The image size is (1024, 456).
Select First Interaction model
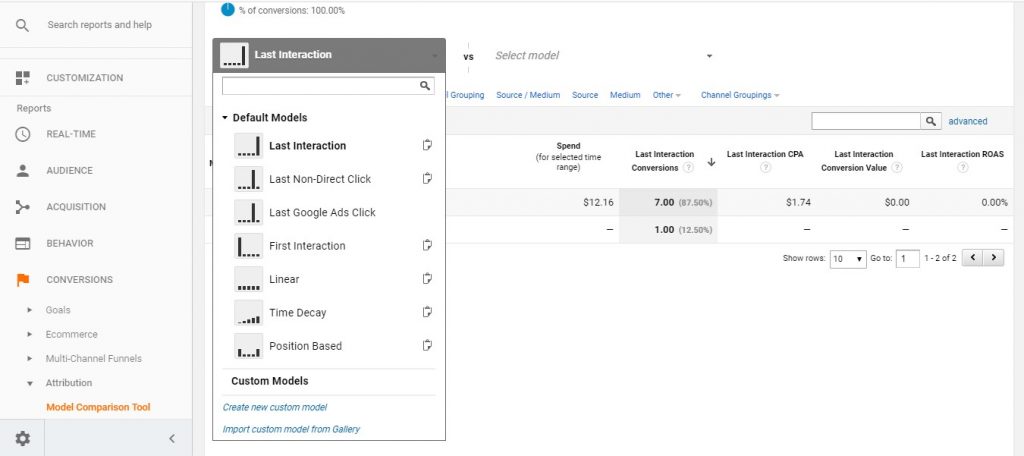coord(308,246)
